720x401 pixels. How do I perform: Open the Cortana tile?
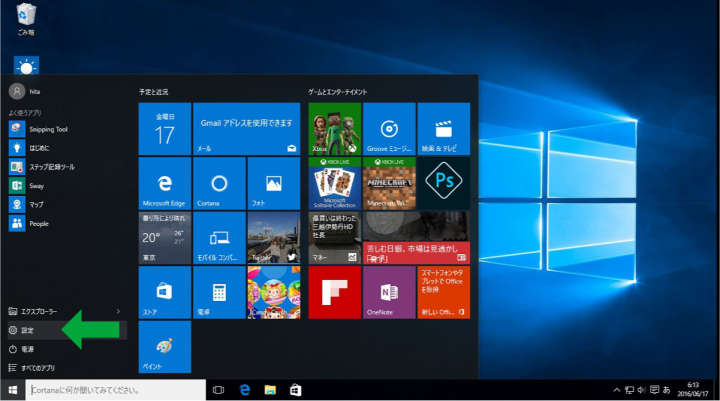[219, 183]
